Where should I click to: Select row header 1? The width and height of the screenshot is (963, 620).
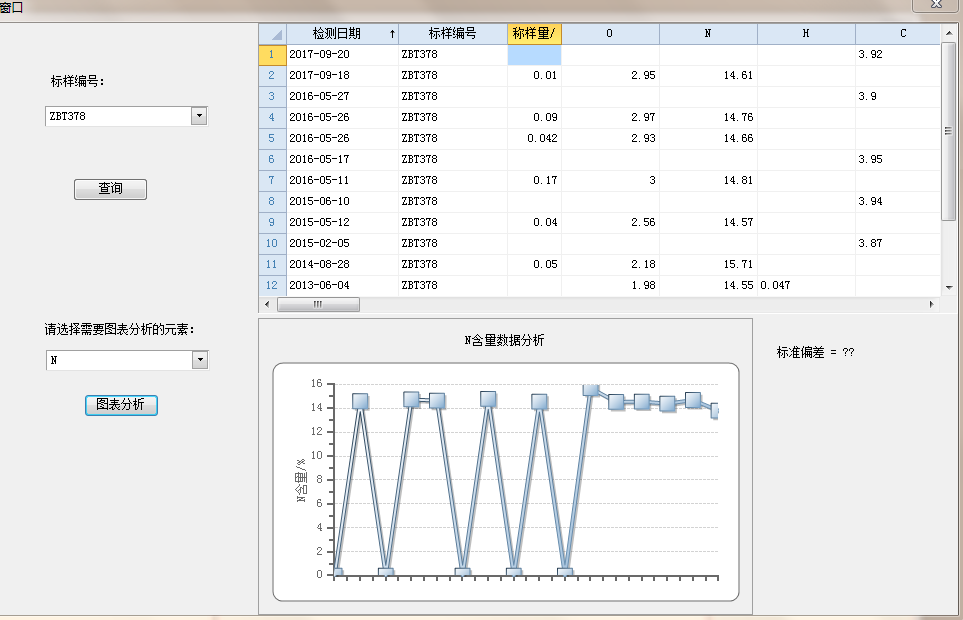point(272,55)
